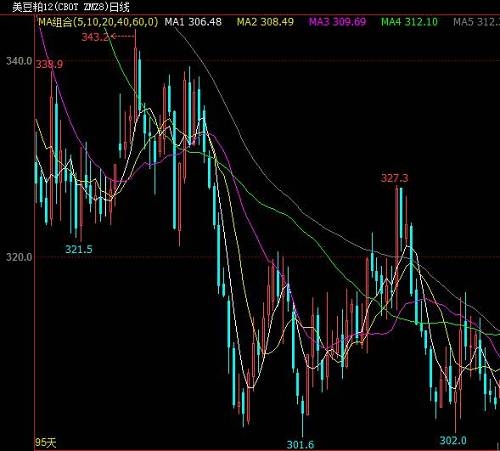Open the MA组合(5,10,20,40,60,0) indicator settings
The width and height of the screenshot is (500, 451).
coord(98,22)
